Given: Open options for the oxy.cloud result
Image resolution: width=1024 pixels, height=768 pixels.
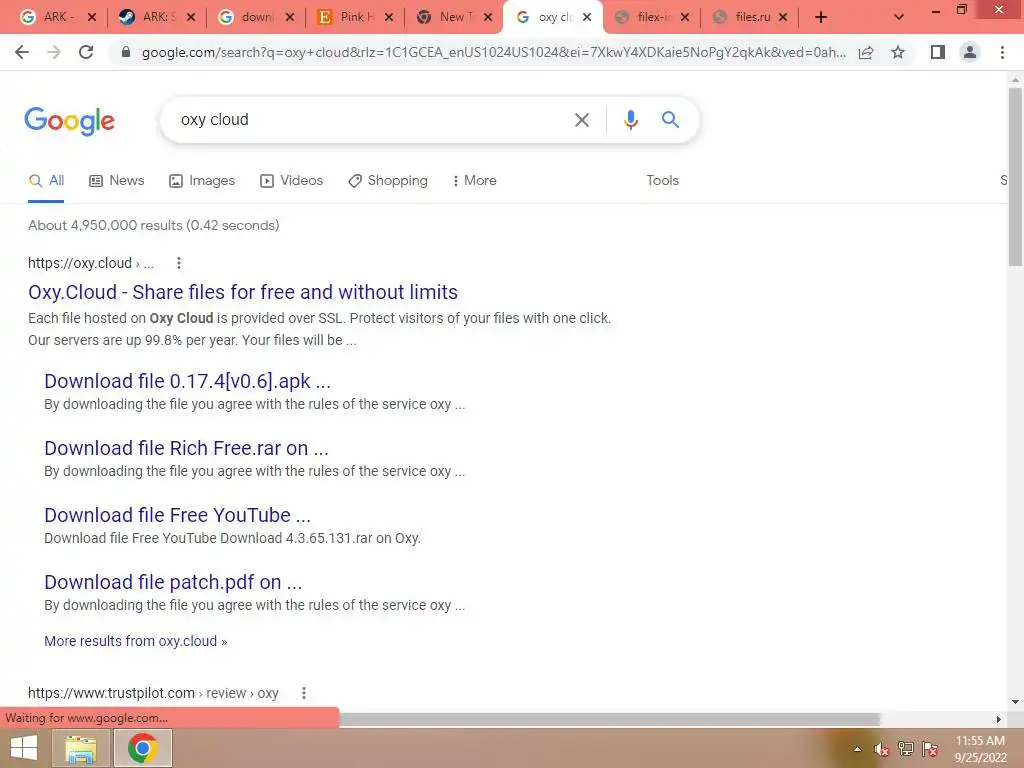Looking at the screenshot, I should 179,263.
